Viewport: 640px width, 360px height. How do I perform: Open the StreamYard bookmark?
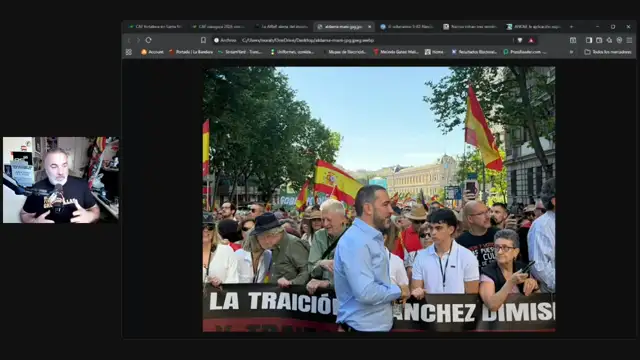240,52
